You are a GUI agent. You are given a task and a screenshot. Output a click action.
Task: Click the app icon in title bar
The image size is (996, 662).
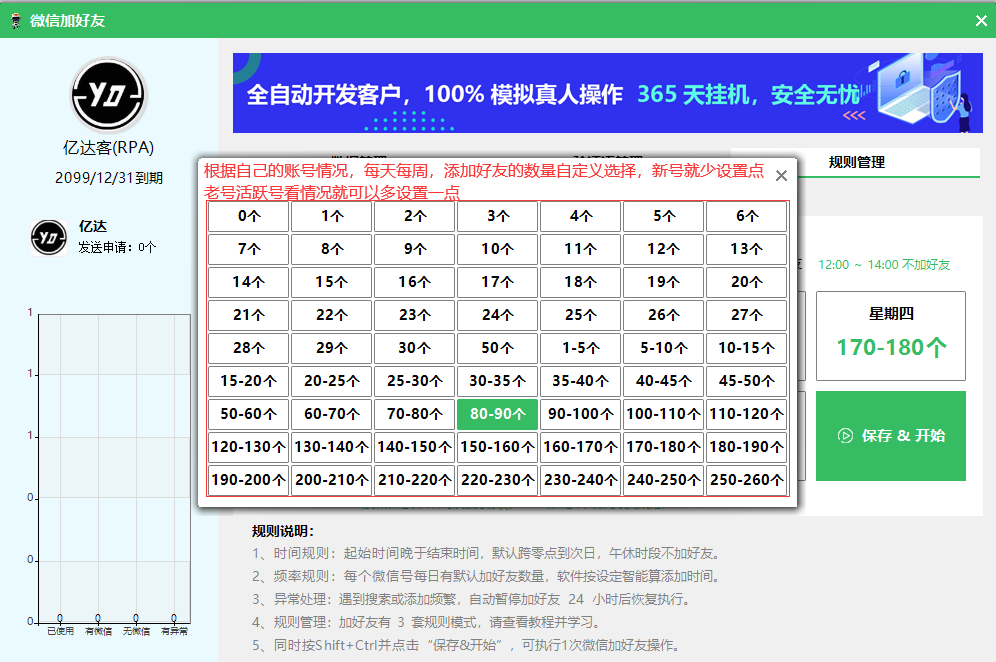16,20
